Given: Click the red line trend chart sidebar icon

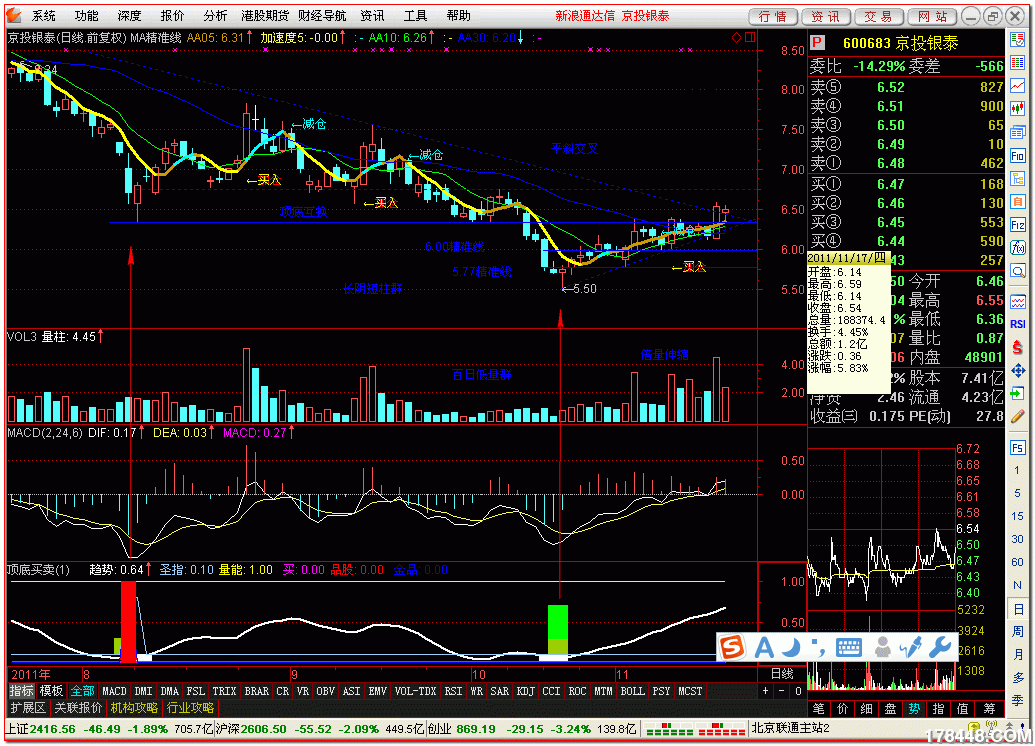Looking at the screenshot, I should pyautogui.click(x=1017, y=85).
